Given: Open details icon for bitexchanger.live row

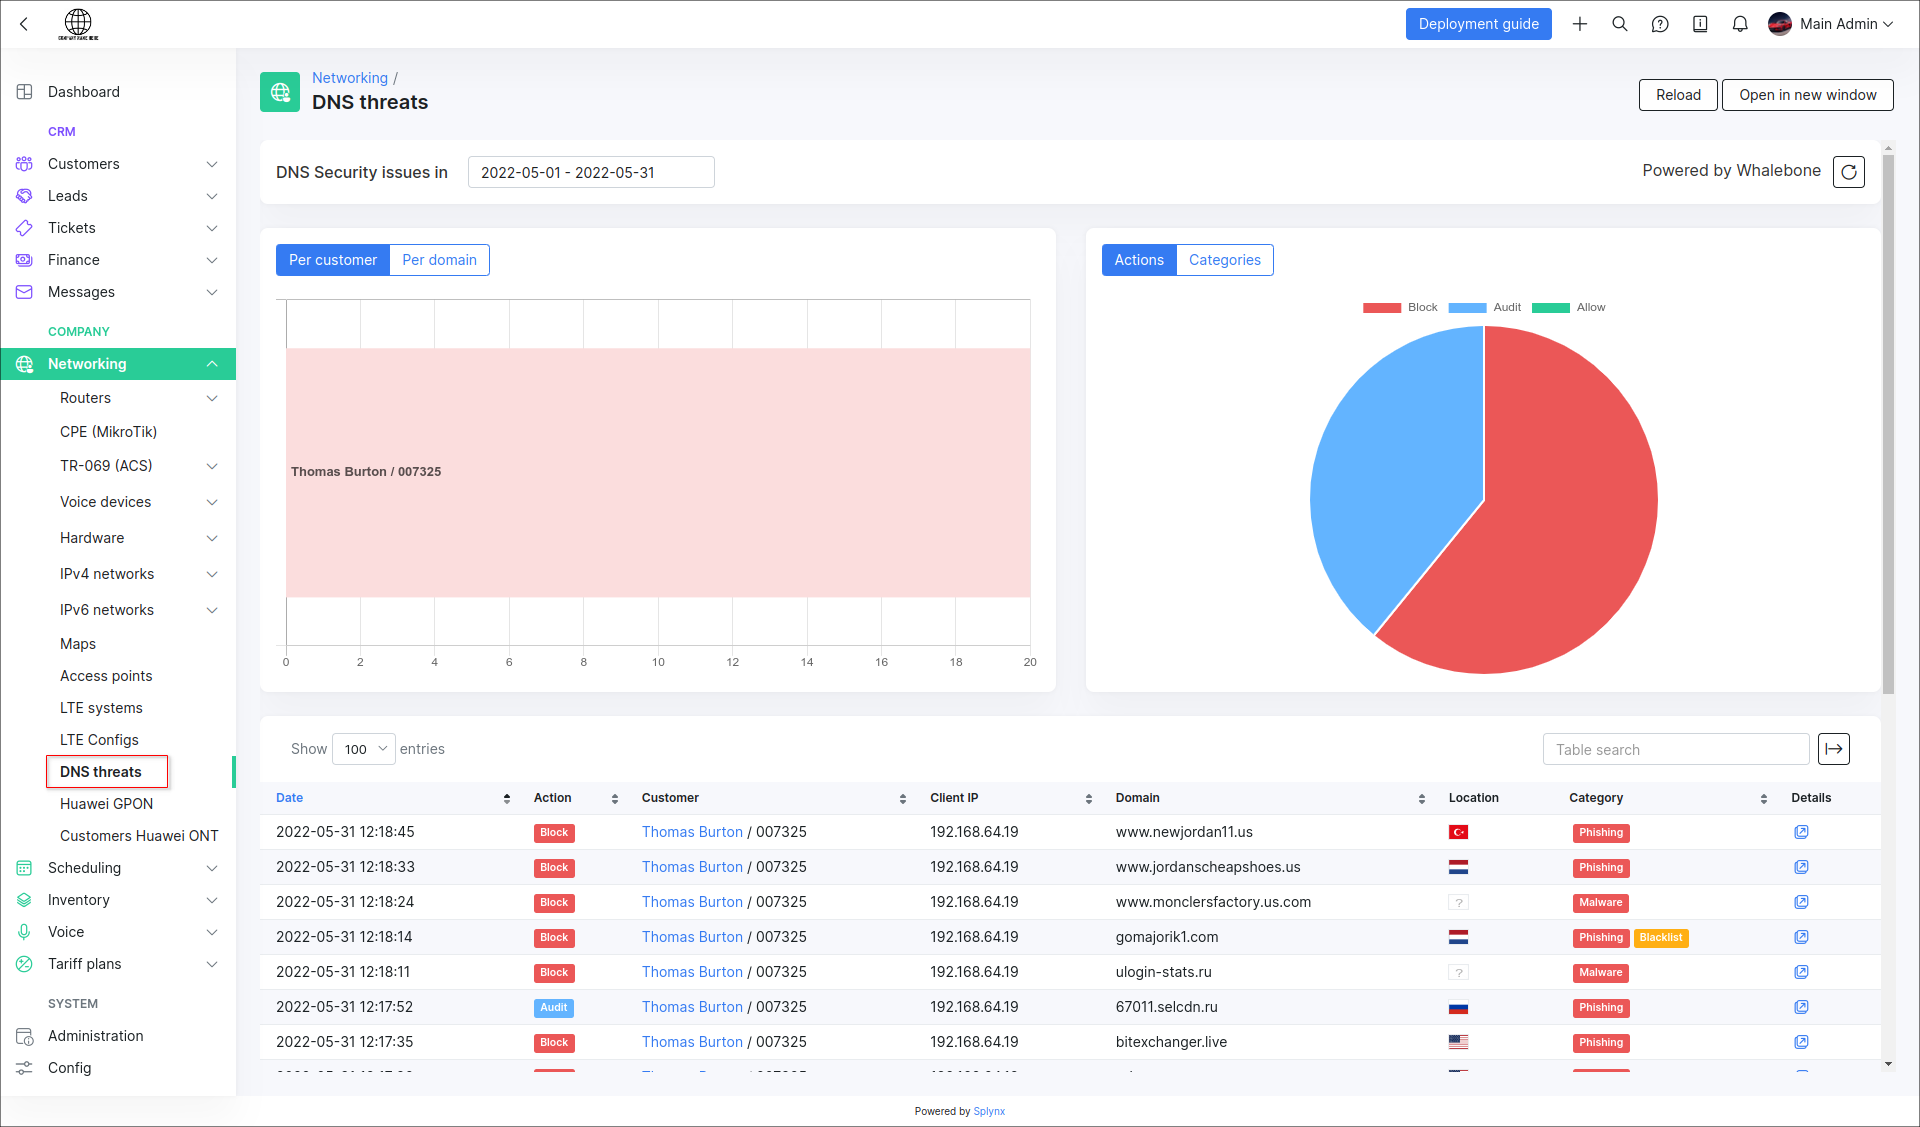Looking at the screenshot, I should tap(1801, 1042).
